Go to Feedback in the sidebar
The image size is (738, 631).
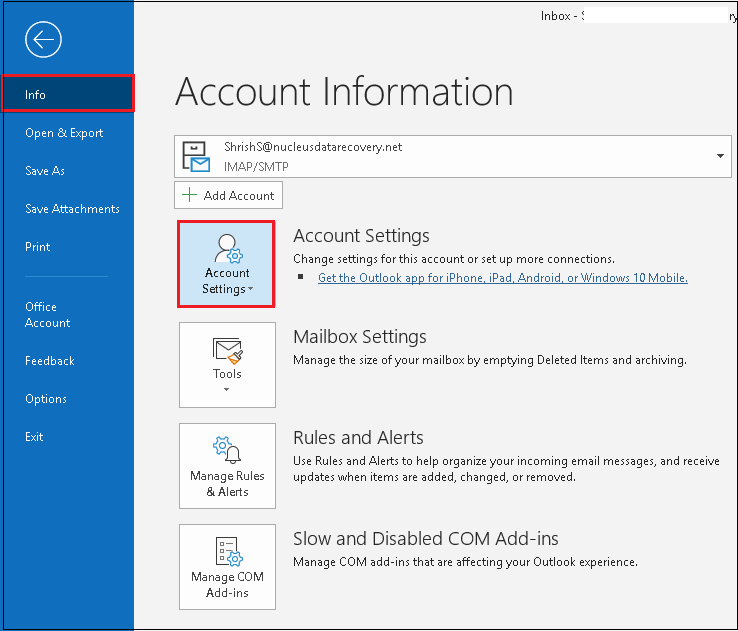(x=49, y=361)
